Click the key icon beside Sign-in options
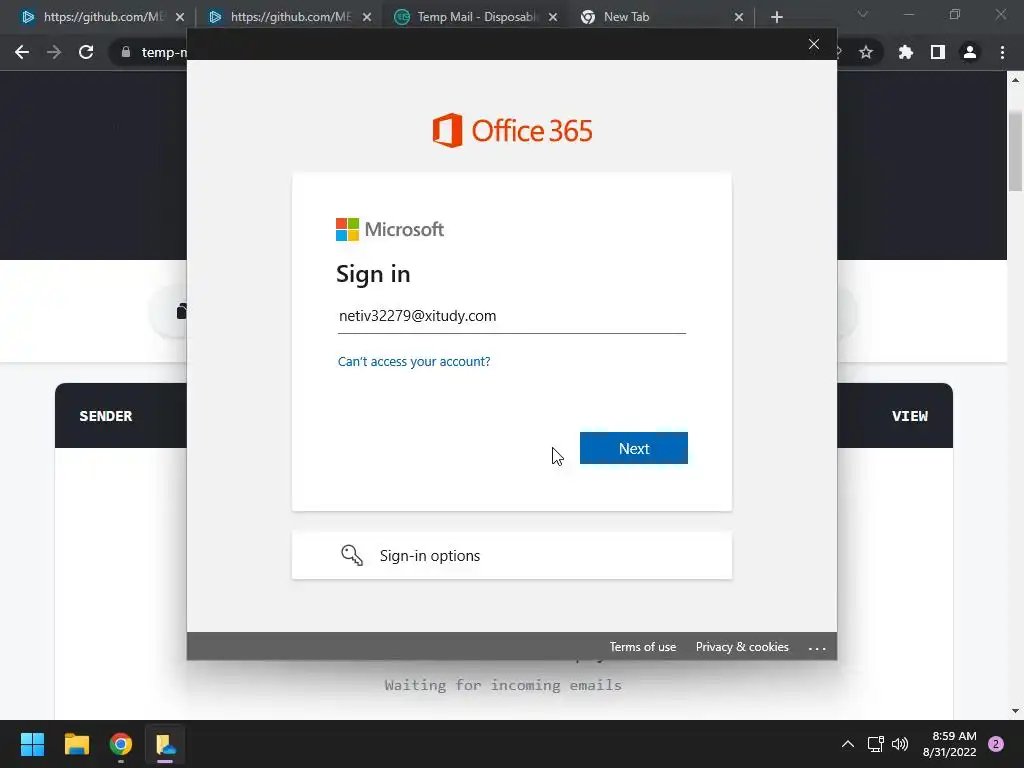This screenshot has width=1024, height=768. point(352,555)
